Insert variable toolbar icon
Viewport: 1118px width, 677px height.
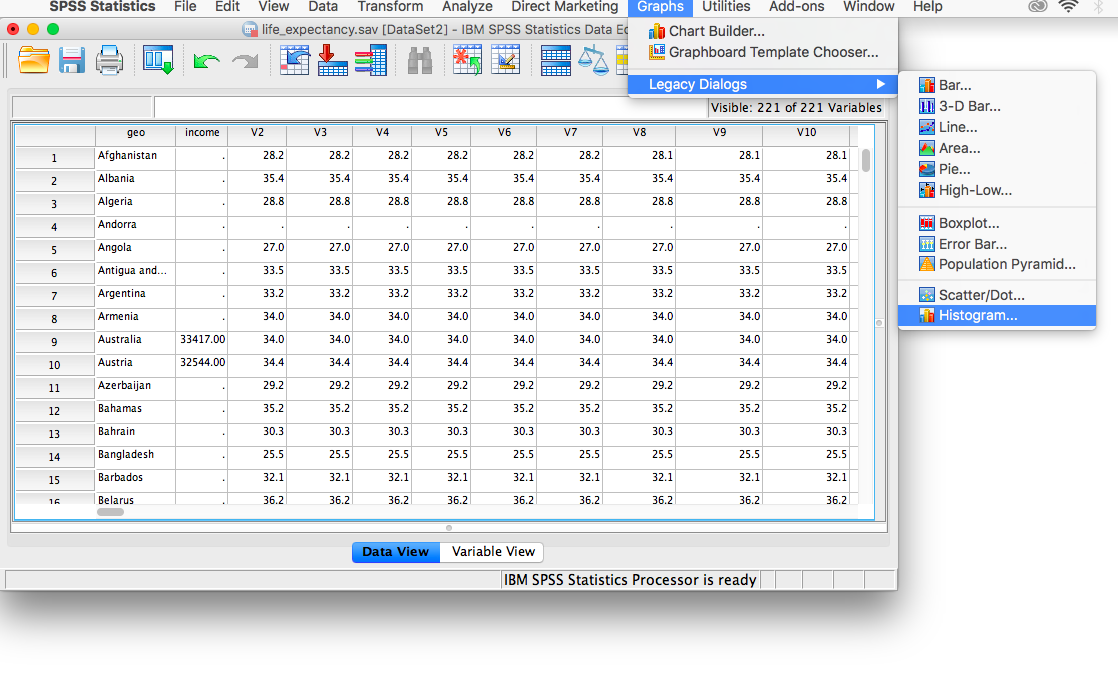506,60
